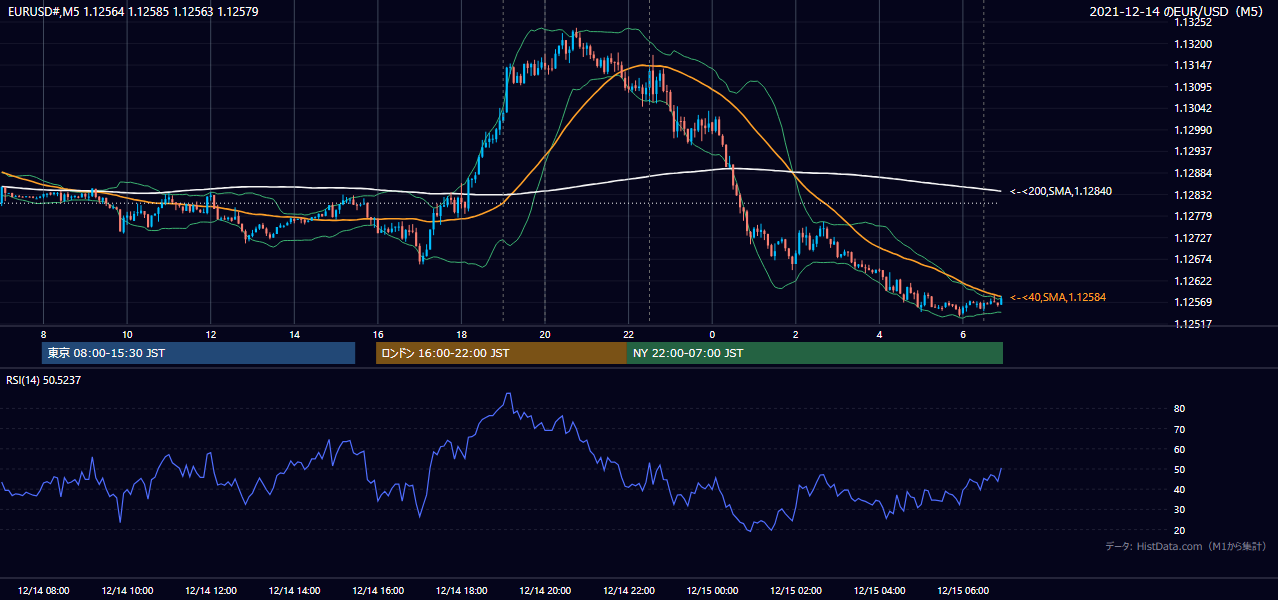Click hour label 12 below price chart

click(x=211, y=334)
